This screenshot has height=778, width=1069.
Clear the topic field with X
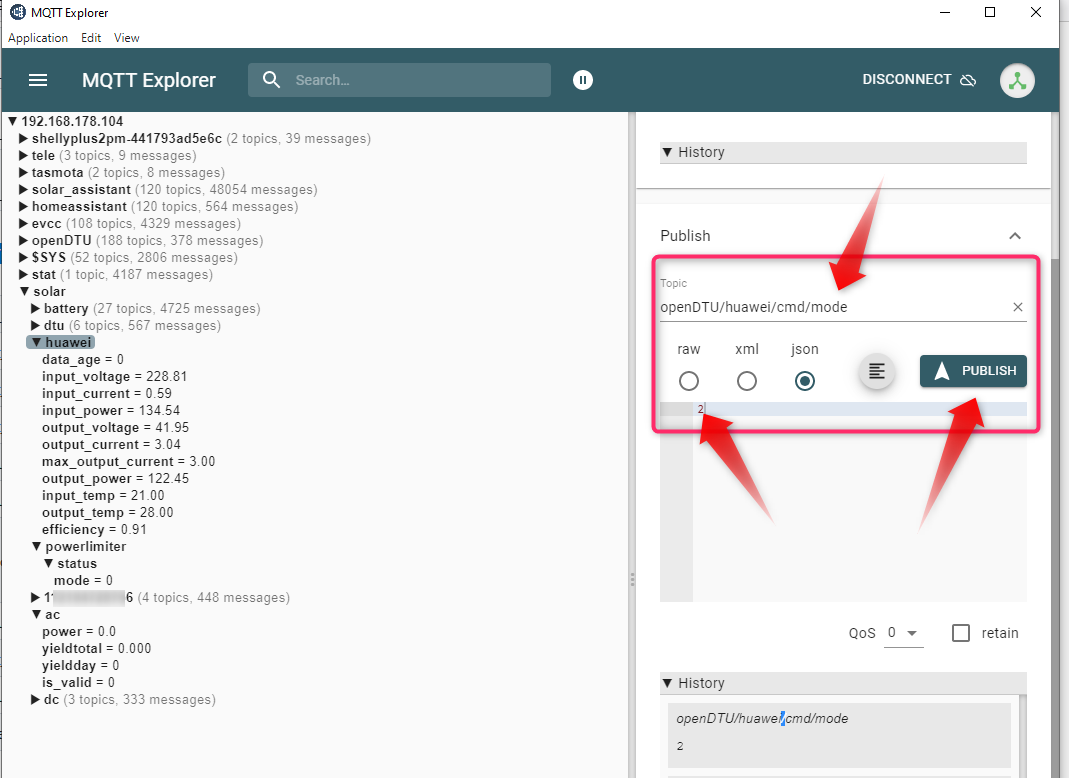click(x=1017, y=307)
